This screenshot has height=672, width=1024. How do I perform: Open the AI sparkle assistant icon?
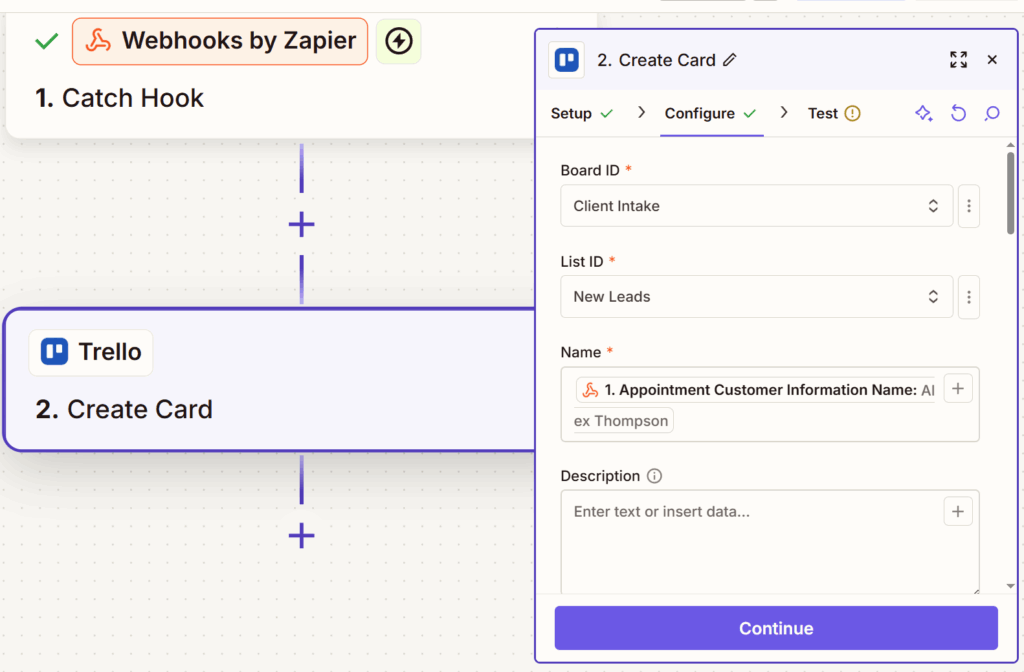[923, 113]
